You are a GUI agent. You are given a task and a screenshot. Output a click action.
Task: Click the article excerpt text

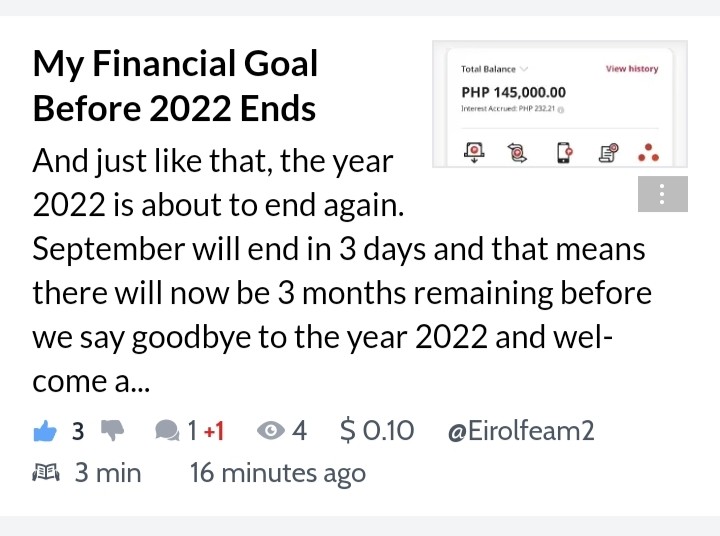click(x=342, y=271)
